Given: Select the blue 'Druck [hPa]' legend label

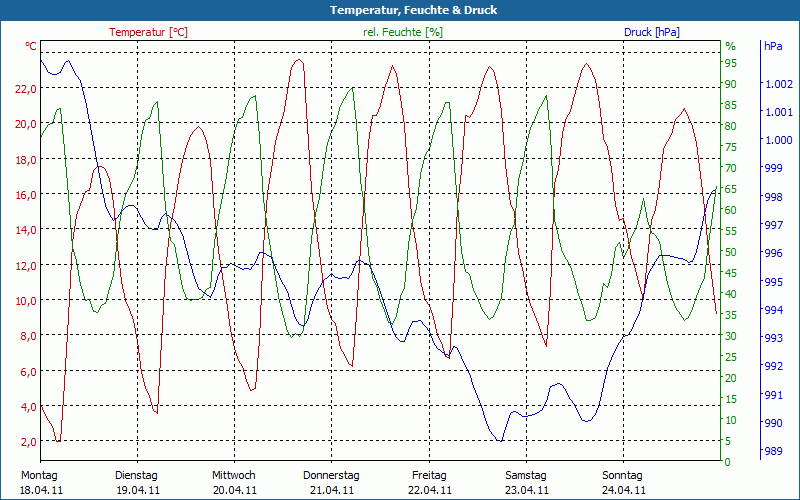Looking at the screenshot, I should (x=652, y=32).
